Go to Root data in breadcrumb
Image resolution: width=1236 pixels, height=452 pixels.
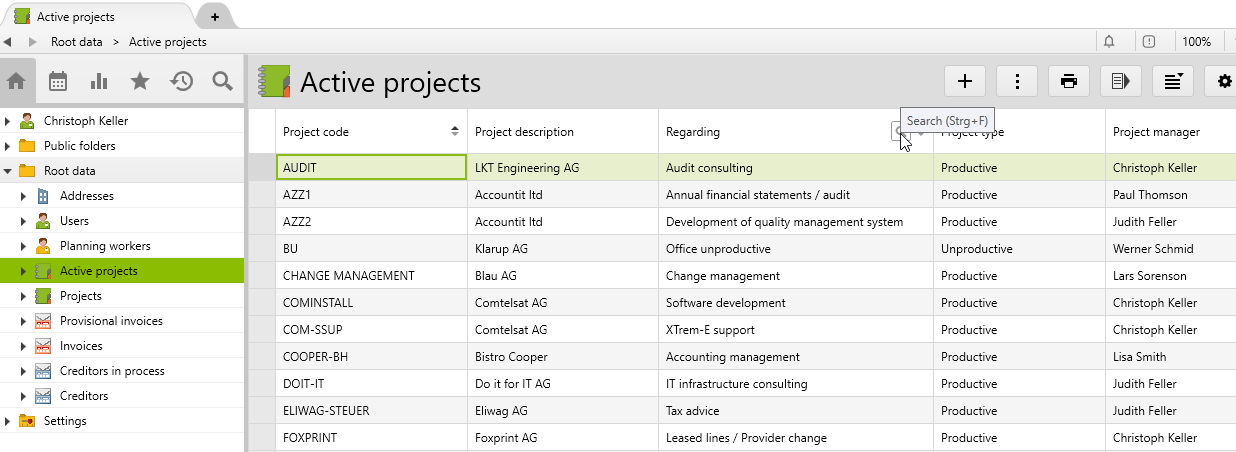point(77,42)
